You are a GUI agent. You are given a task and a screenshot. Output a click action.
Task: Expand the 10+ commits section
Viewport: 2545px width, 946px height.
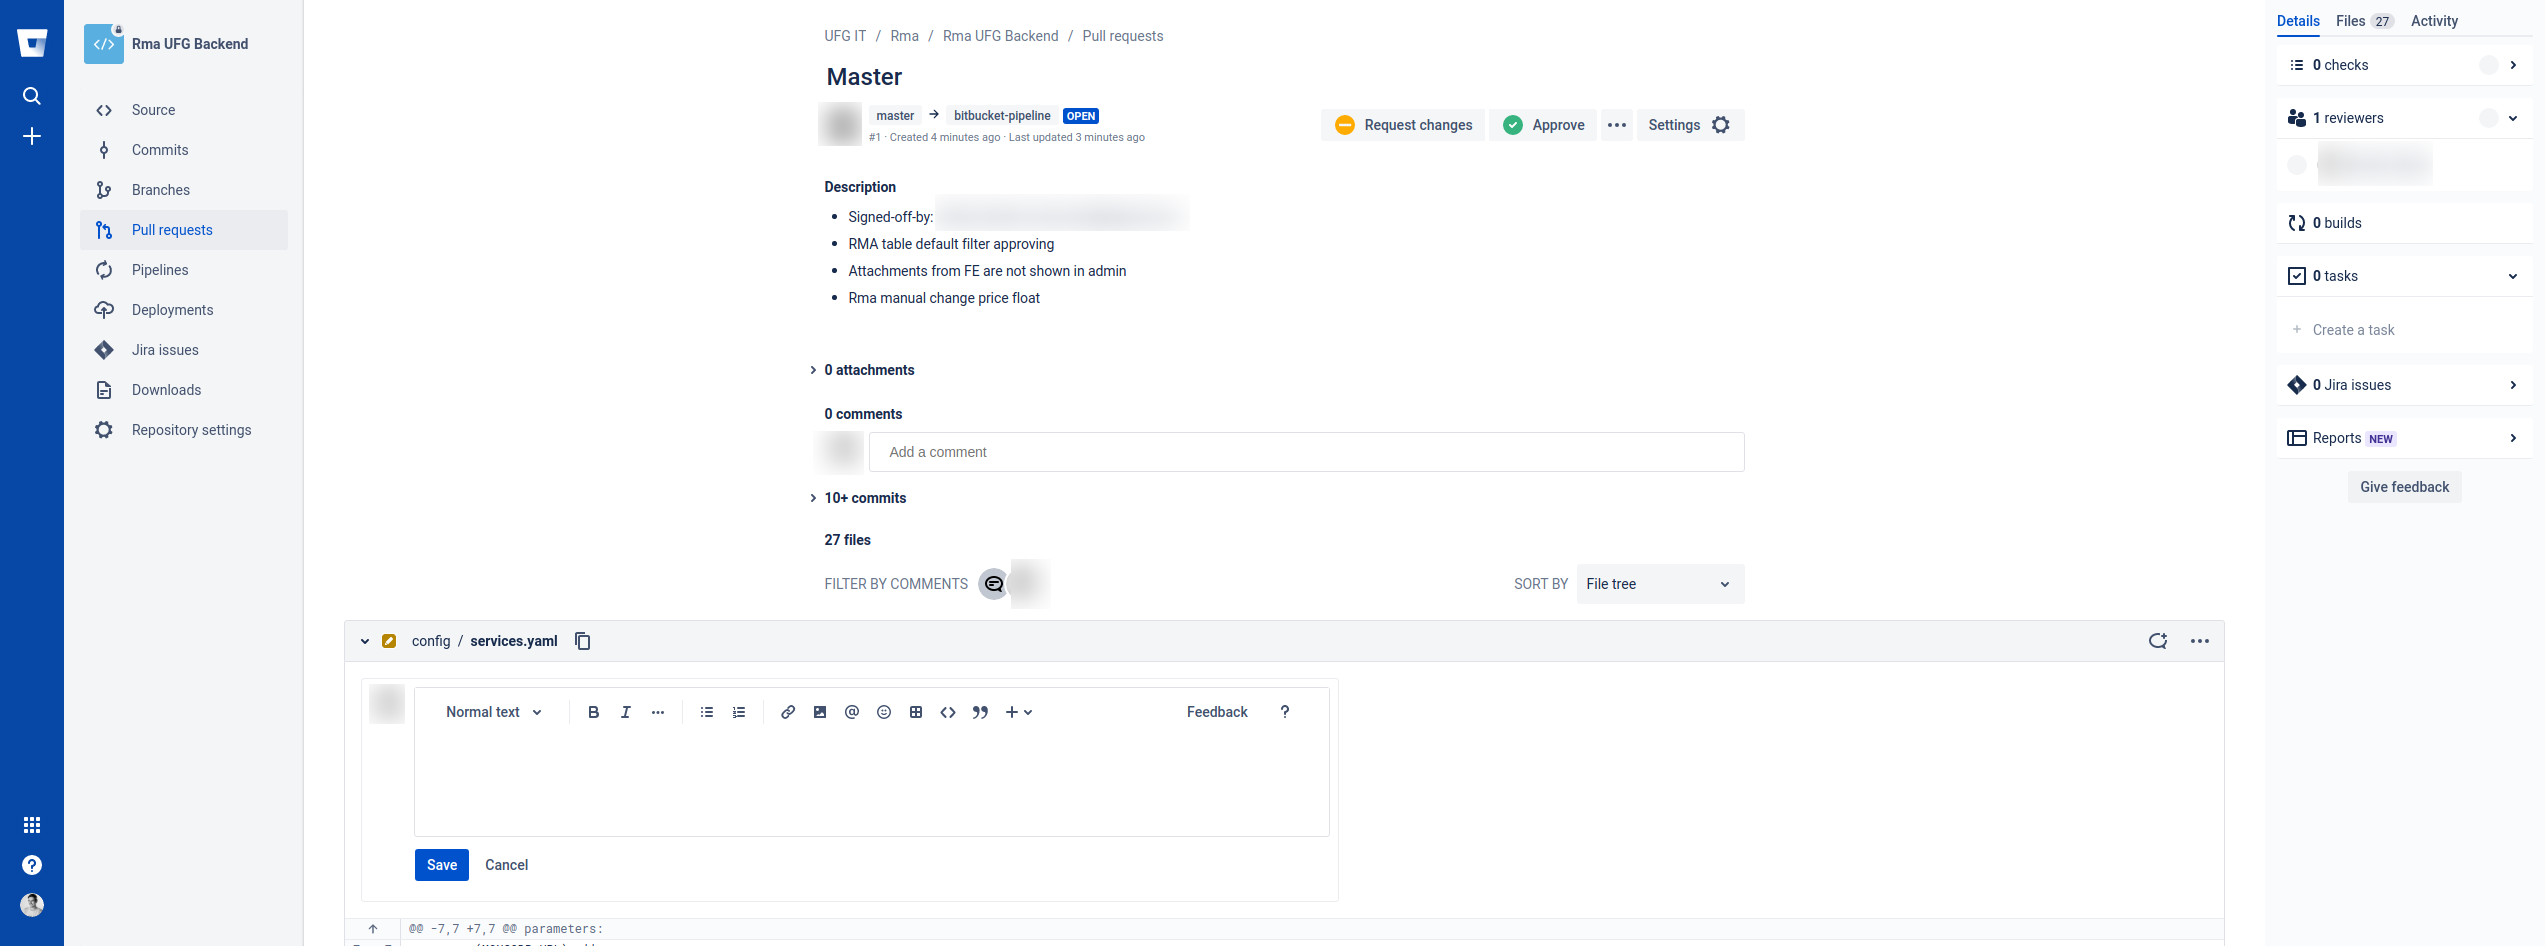click(864, 497)
